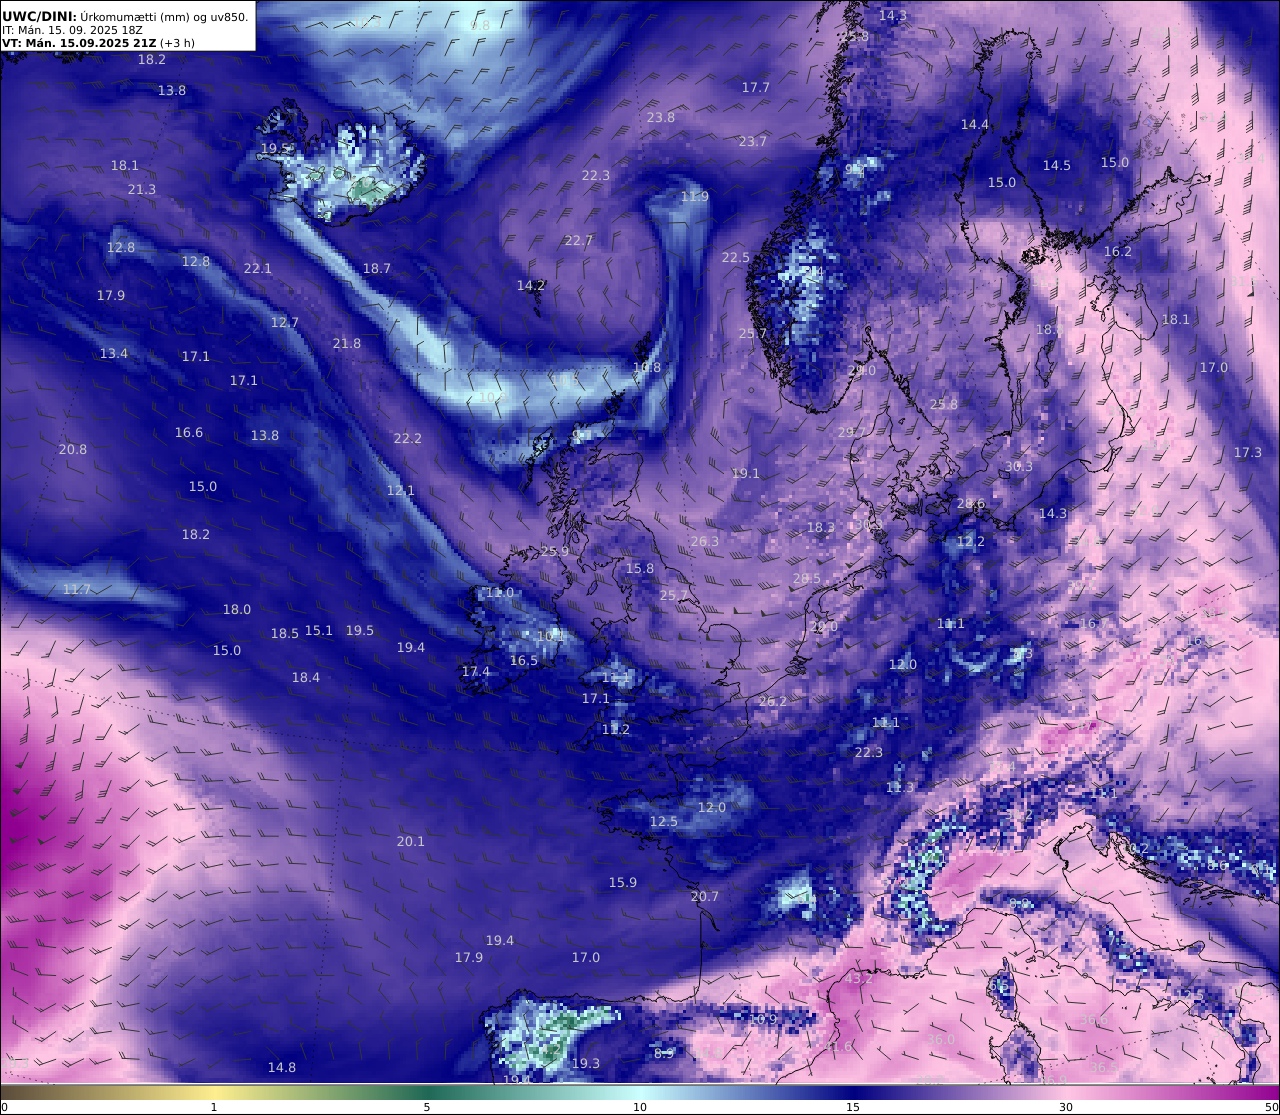Viewport: 1280px width, 1115px height.
Task: Click the 22.2 value on the map
Action: click(x=408, y=438)
